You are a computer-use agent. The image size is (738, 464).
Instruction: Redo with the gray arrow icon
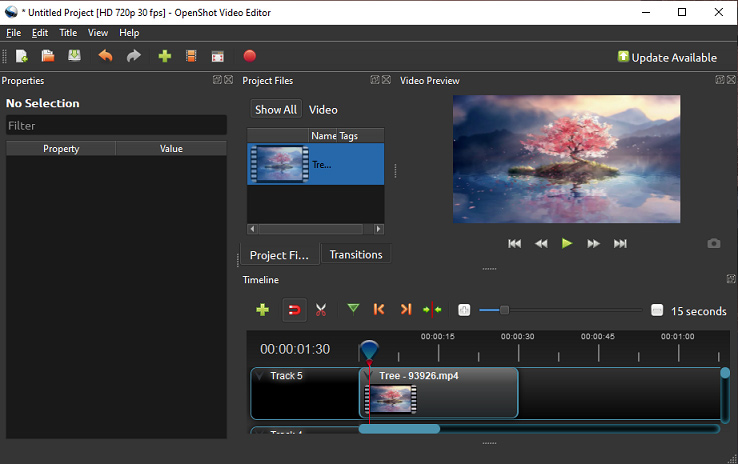(134, 56)
